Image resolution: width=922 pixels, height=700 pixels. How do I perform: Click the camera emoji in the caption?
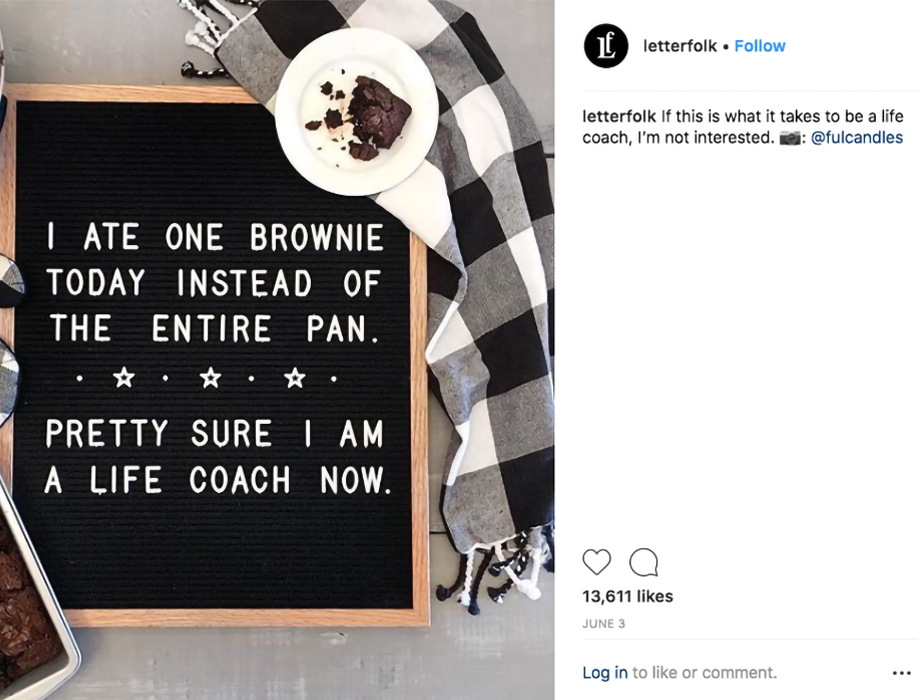(x=790, y=138)
